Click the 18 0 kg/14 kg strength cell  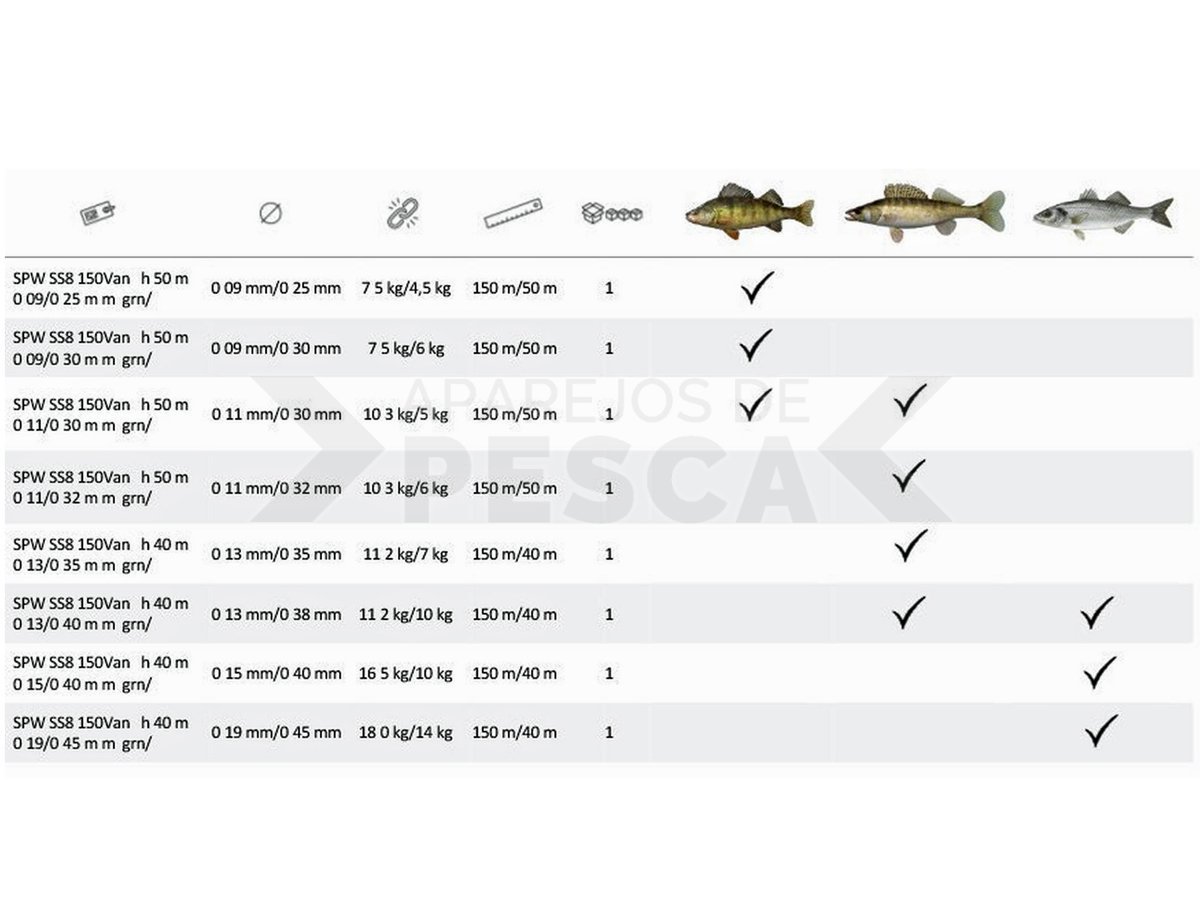coord(405,733)
